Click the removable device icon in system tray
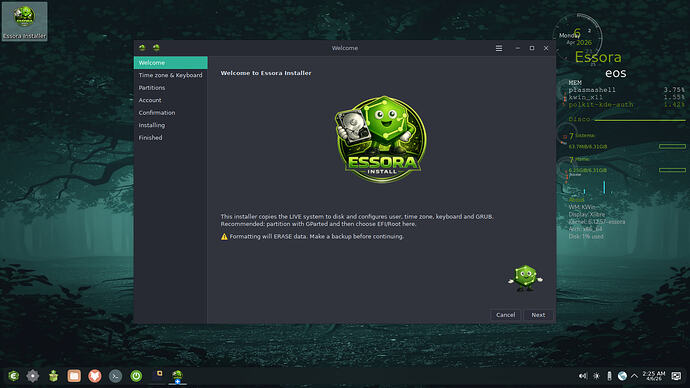Screen dimensions: 690x388 pos(609,376)
